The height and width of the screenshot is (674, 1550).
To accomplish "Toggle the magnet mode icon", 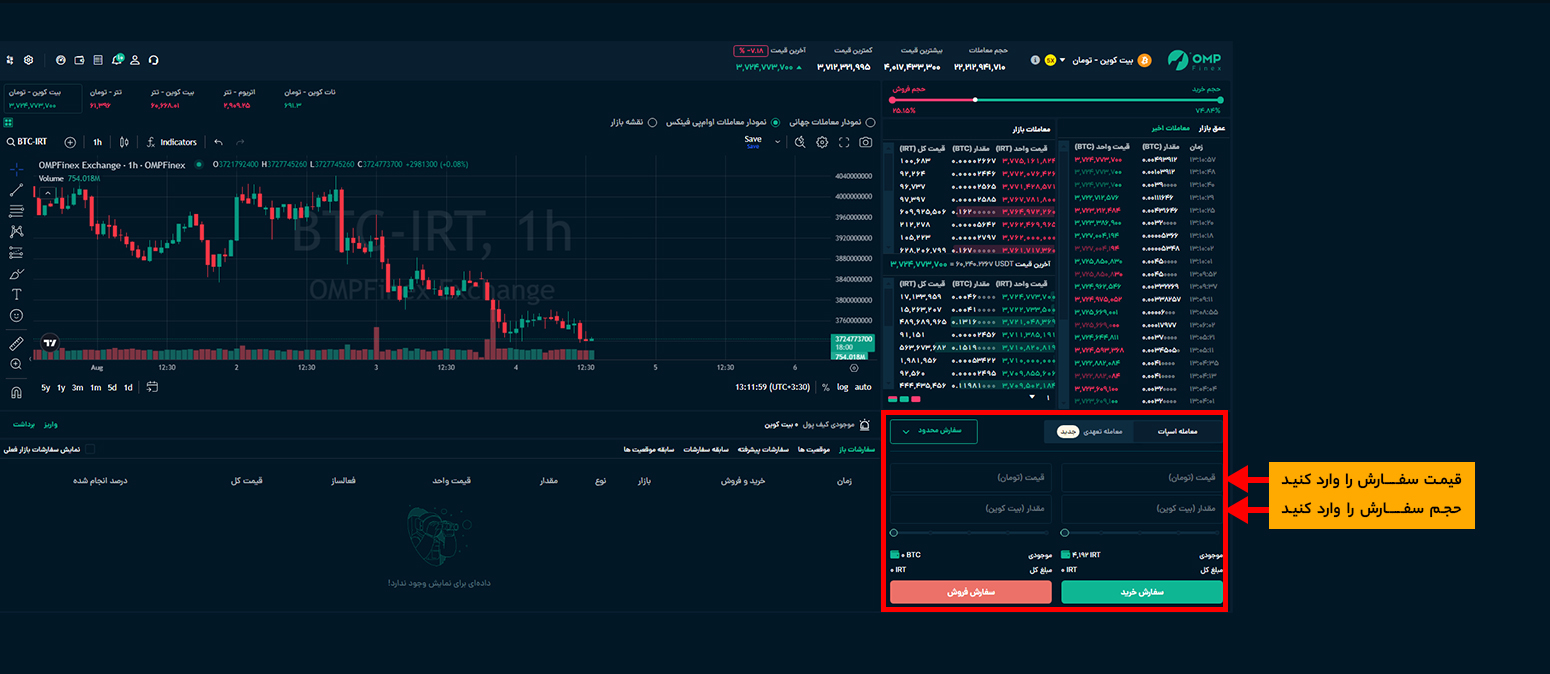I will [16, 392].
